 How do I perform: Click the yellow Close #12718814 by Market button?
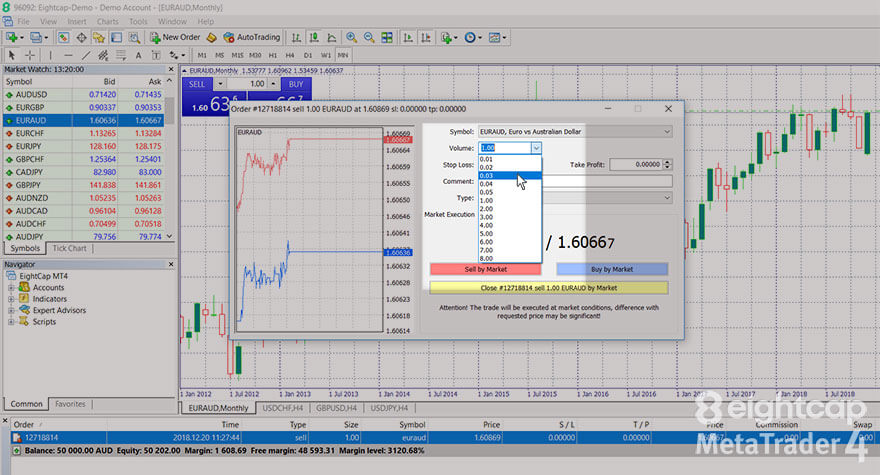coord(548,288)
